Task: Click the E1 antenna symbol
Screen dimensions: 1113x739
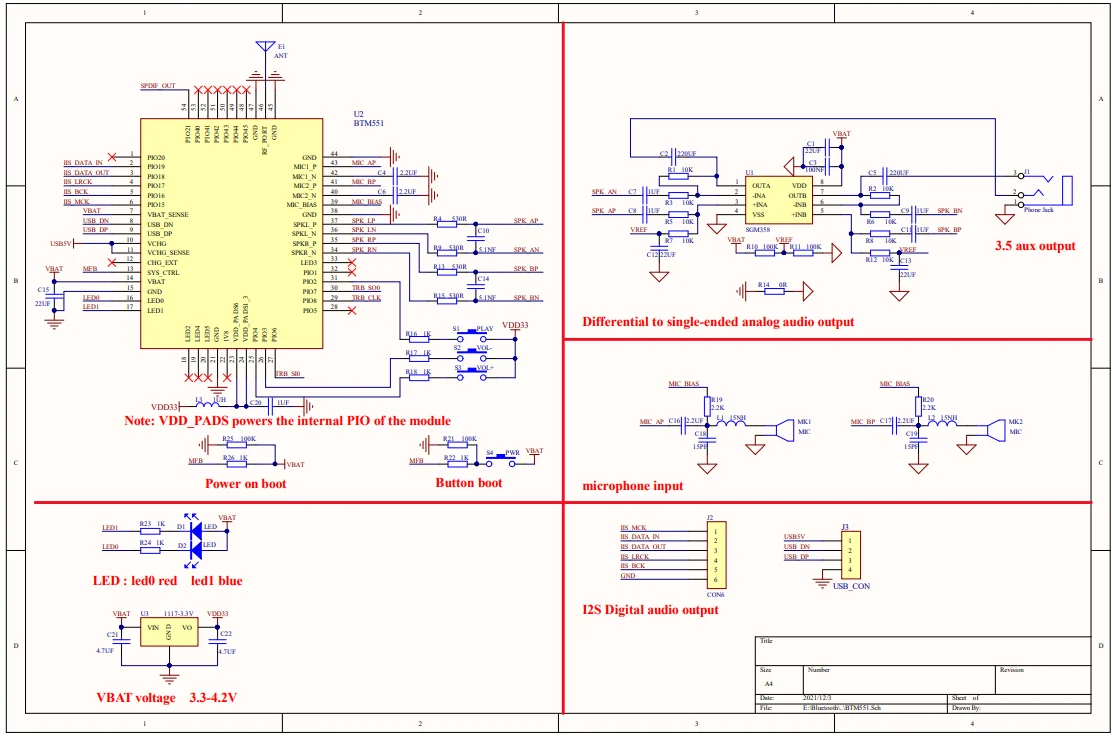Action: tap(265, 48)
